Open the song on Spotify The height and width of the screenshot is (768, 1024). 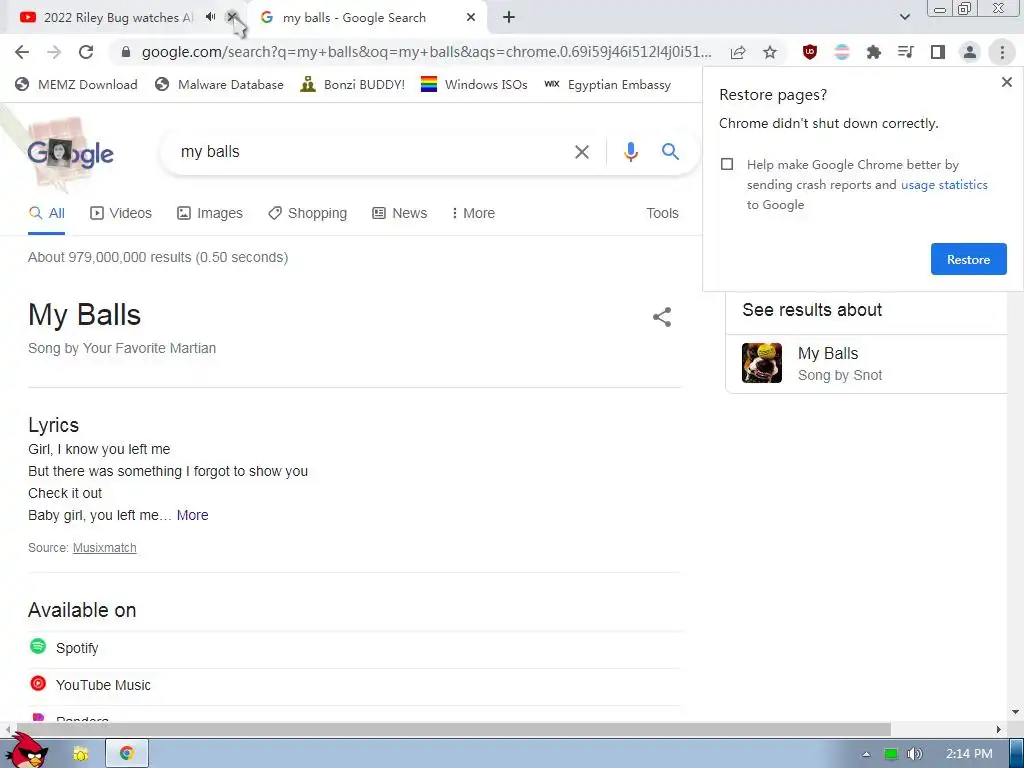[355, 648]
